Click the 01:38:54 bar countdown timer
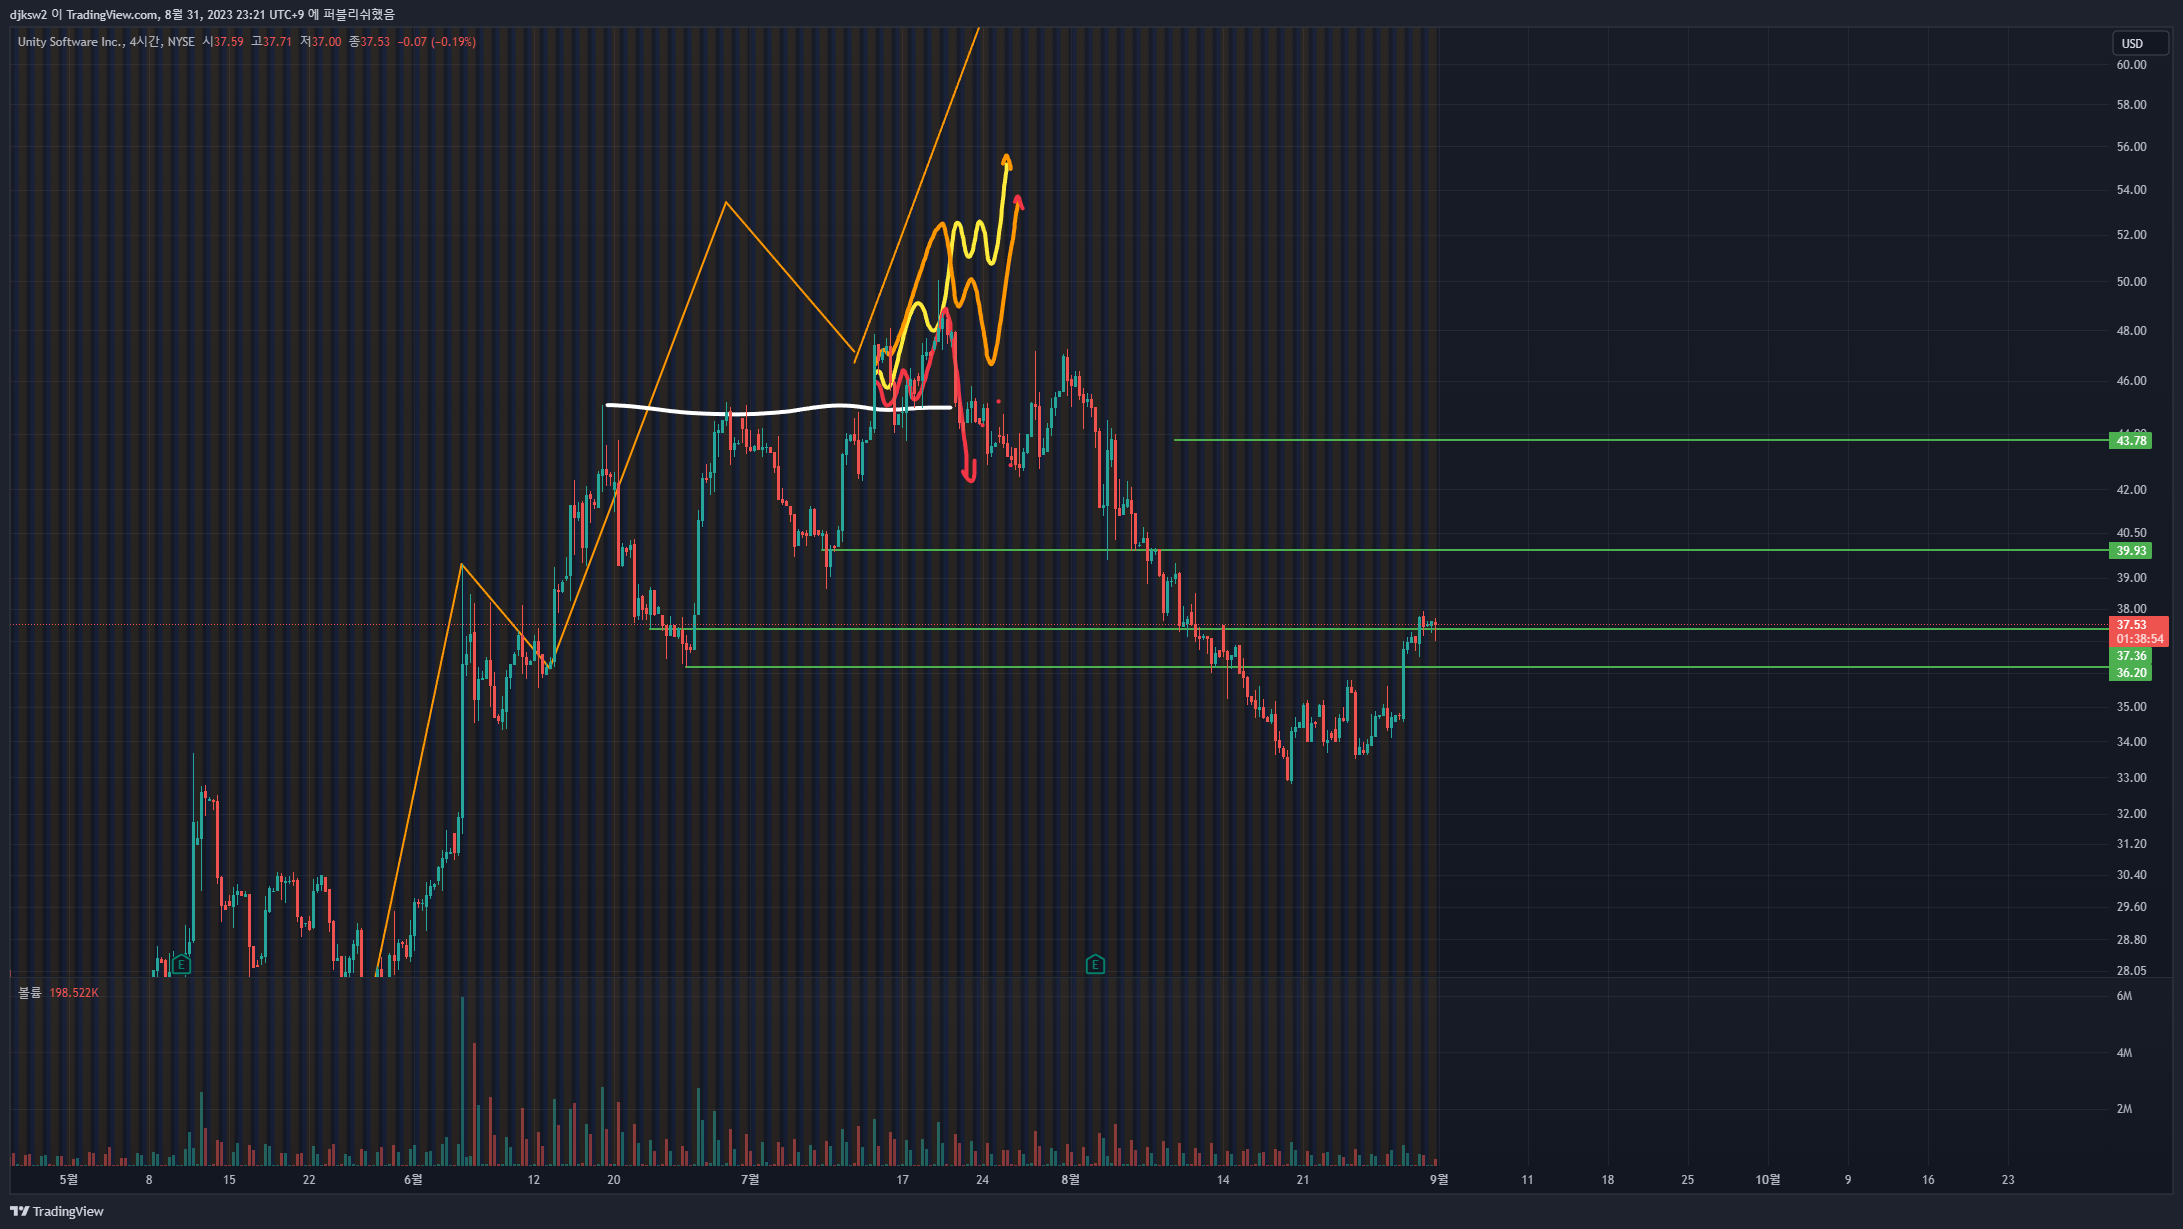Viewport: 2183px width, 1229px height. [x=2139, y=639]
